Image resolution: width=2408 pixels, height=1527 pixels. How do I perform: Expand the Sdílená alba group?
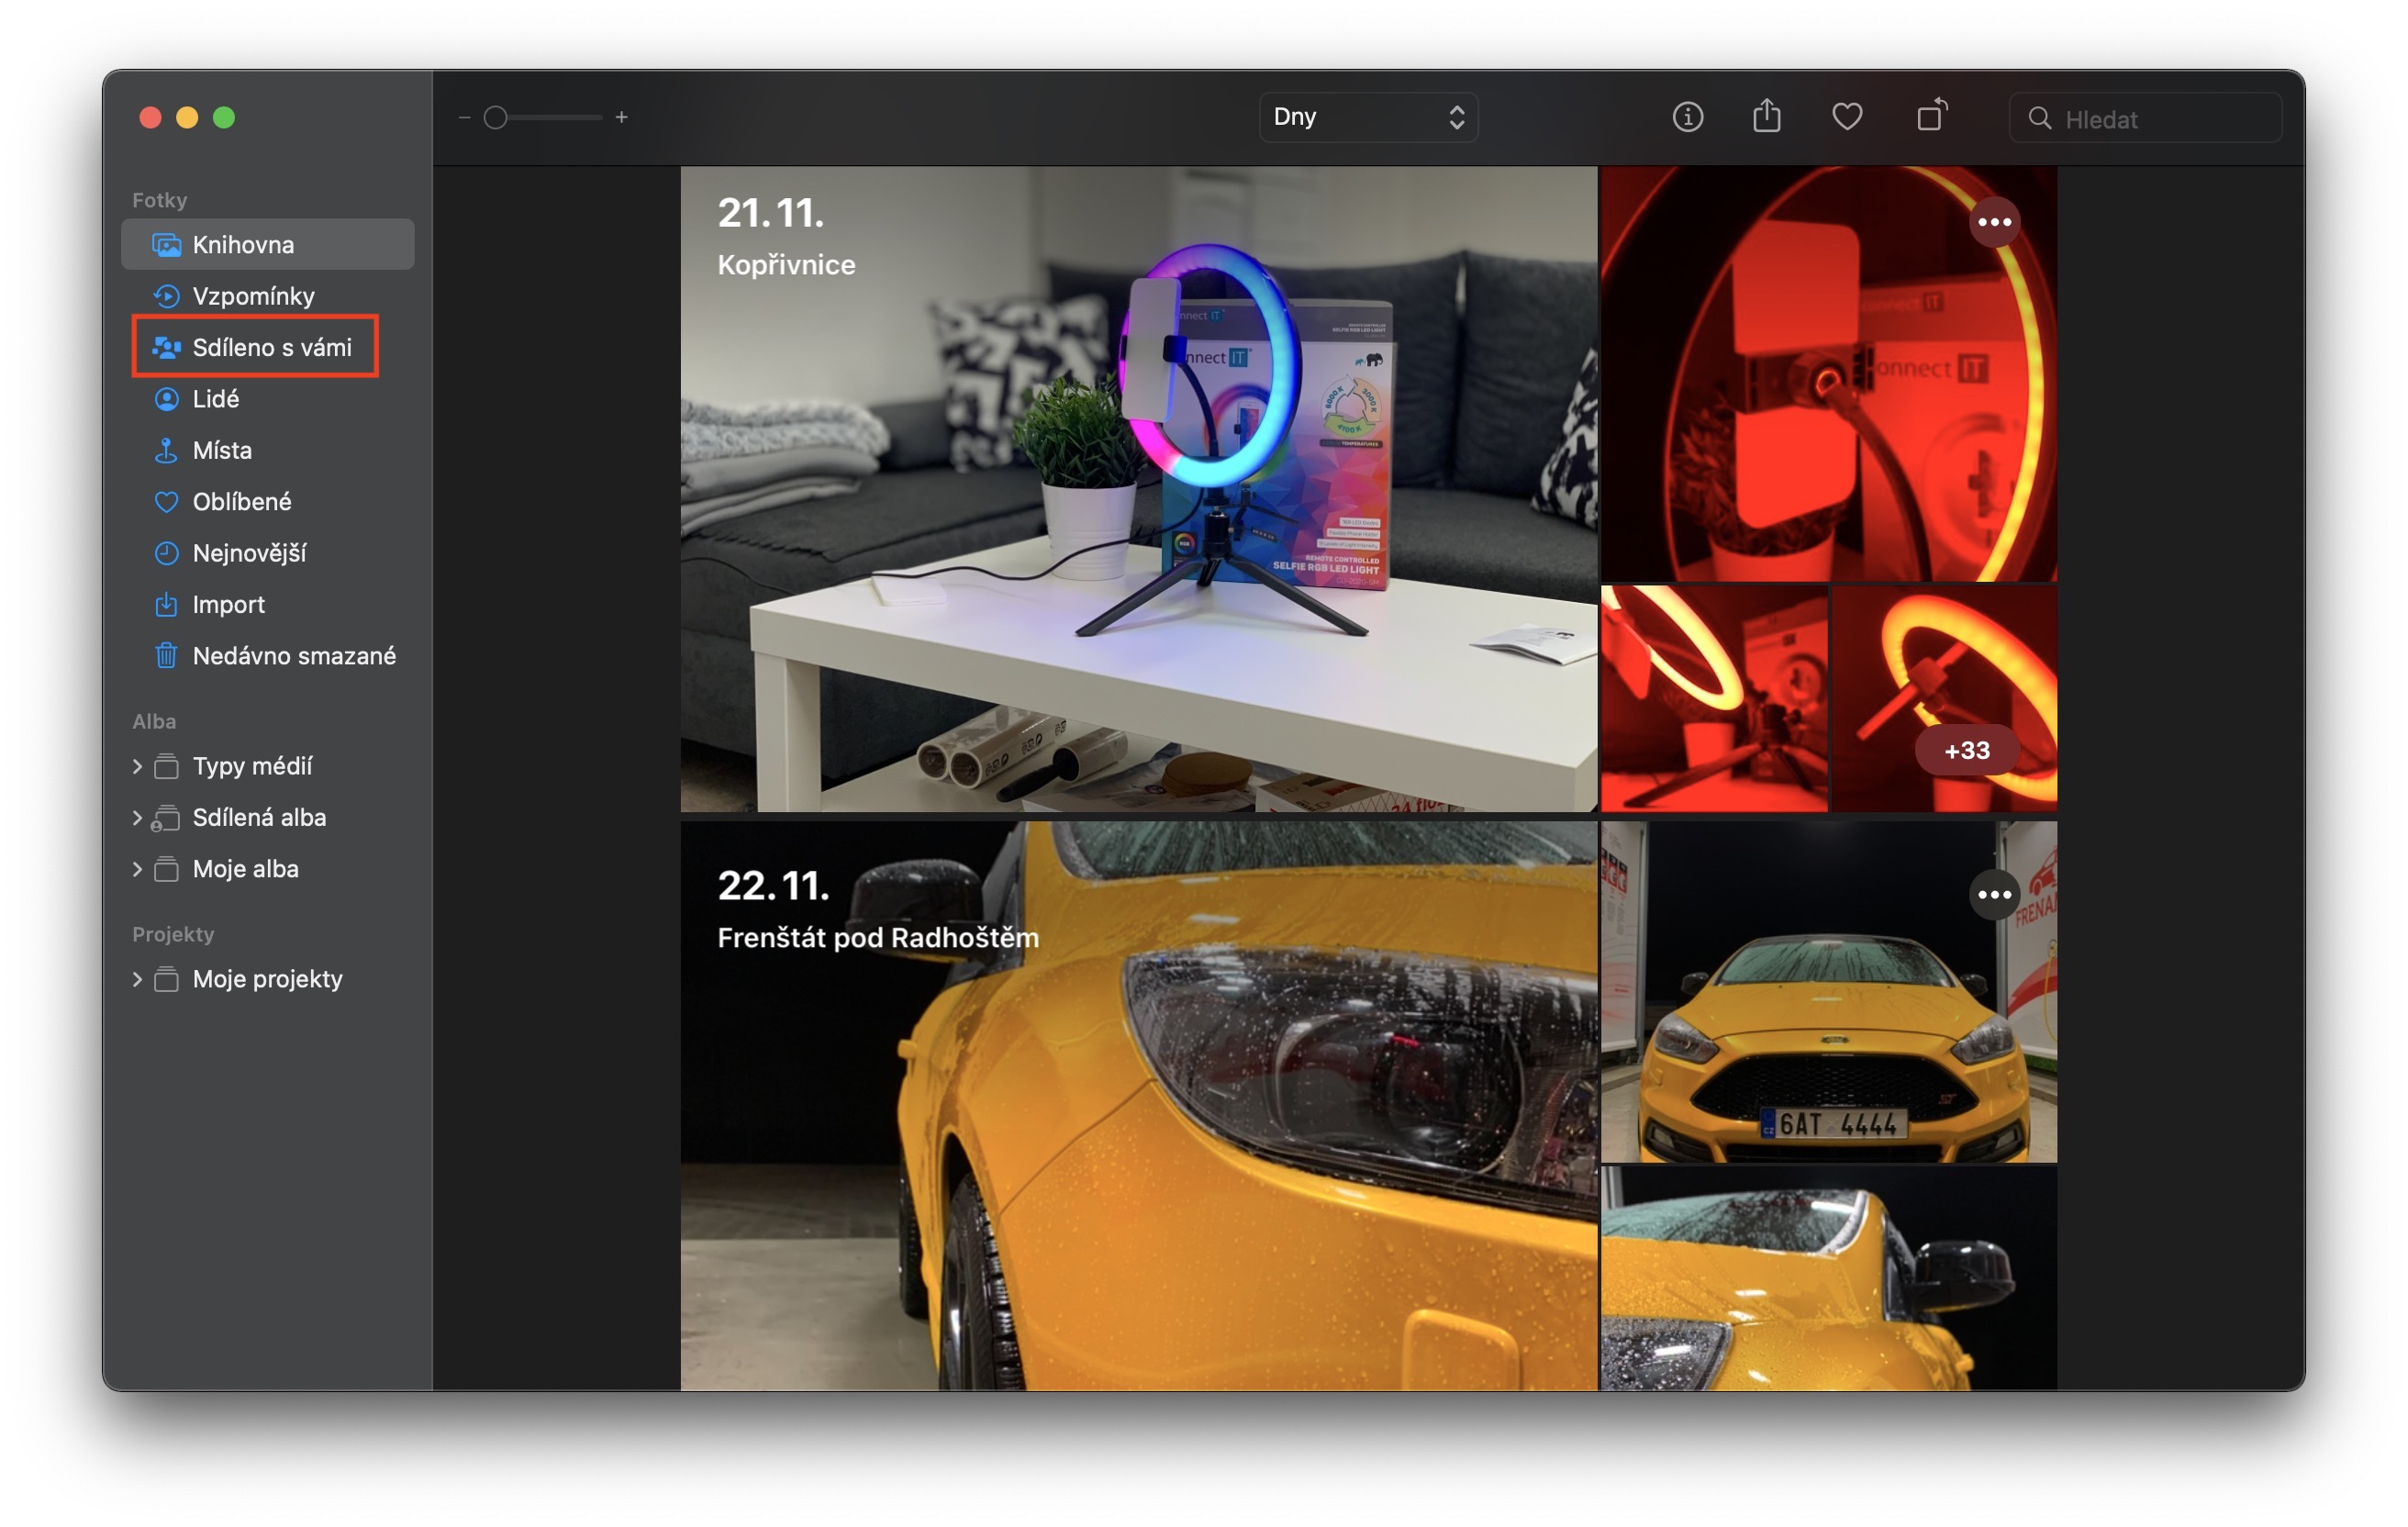click(x=137, y=817)
